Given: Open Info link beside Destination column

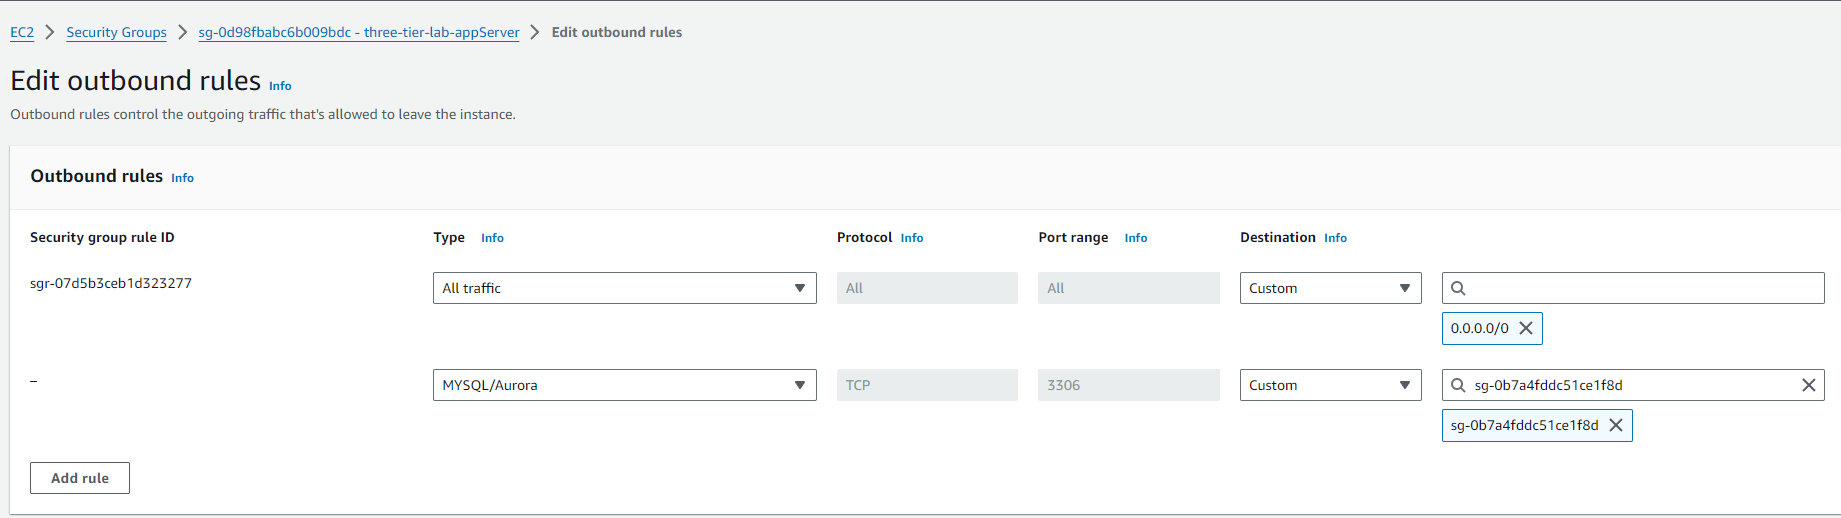Looking at the screenshot, I should [1335, 238].
